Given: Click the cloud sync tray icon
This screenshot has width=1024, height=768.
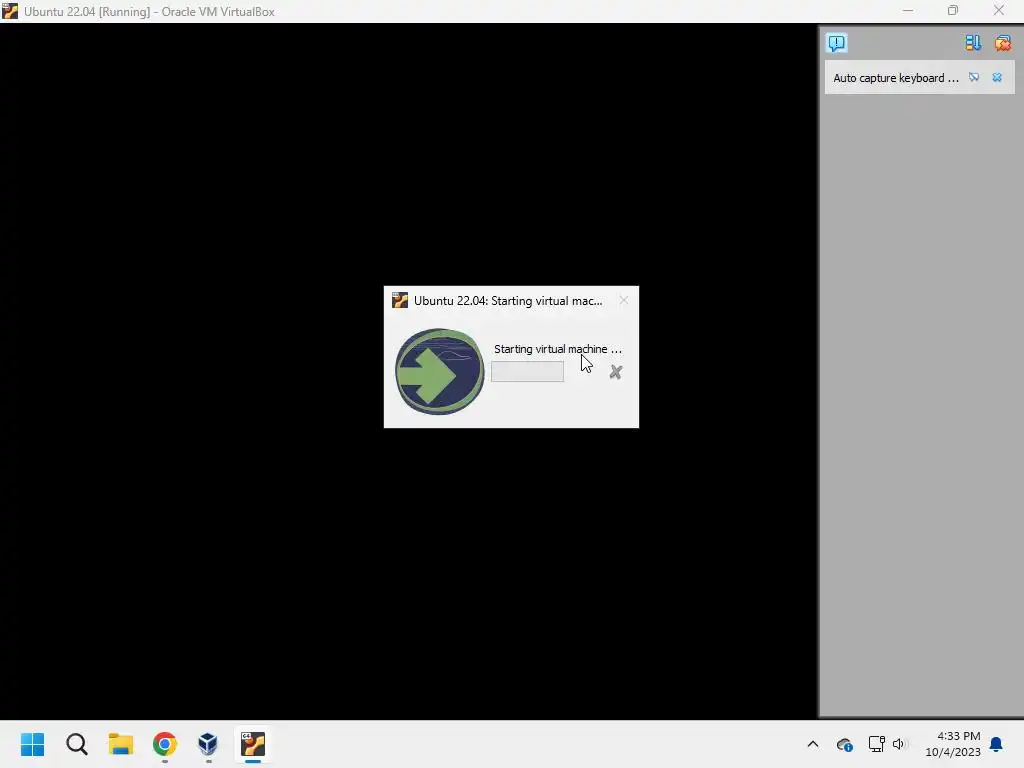Looking at the screenshot, I should pos(844,744).
